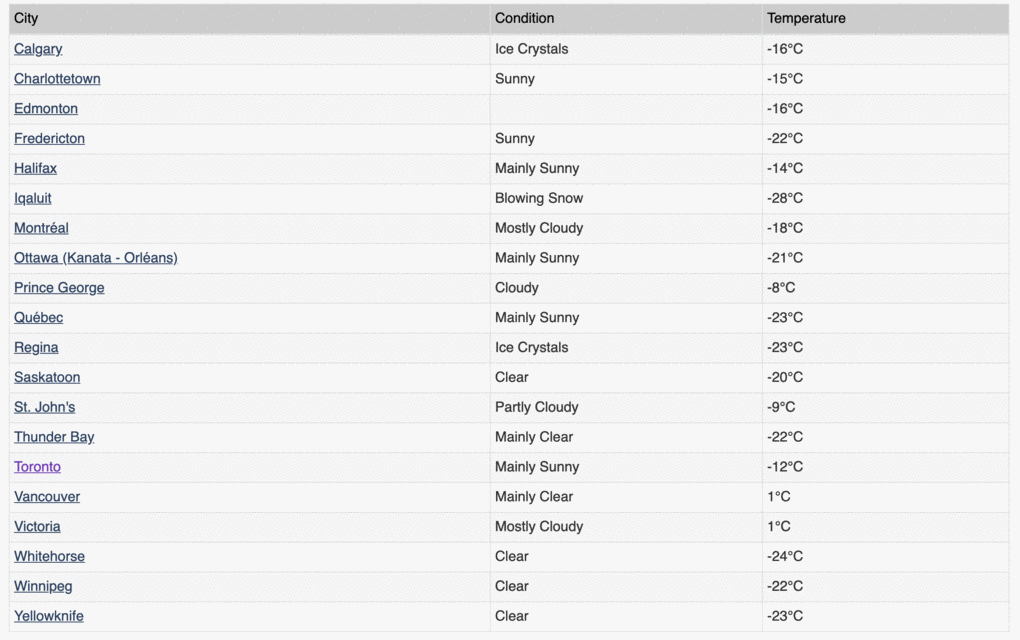The height and width of the screenshot is (640, 1020).
Task: Click the Québec link
Action: 39,318
